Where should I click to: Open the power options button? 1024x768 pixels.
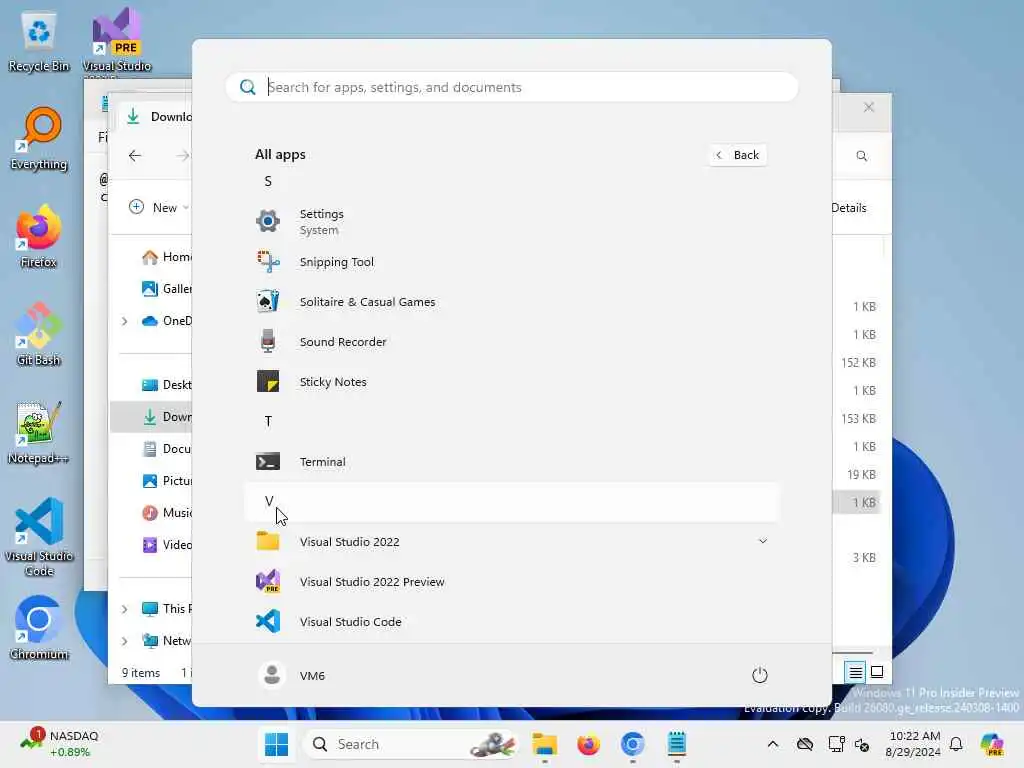[760, 675]
